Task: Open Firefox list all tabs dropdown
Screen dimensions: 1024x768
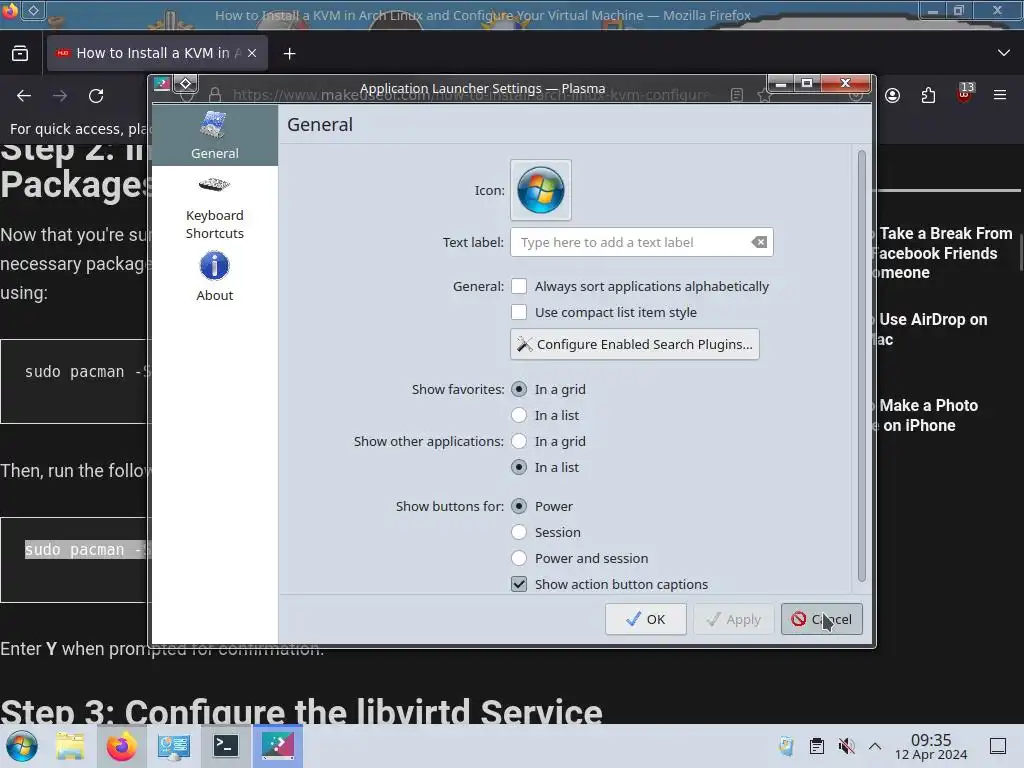Action: [1004, 53]
